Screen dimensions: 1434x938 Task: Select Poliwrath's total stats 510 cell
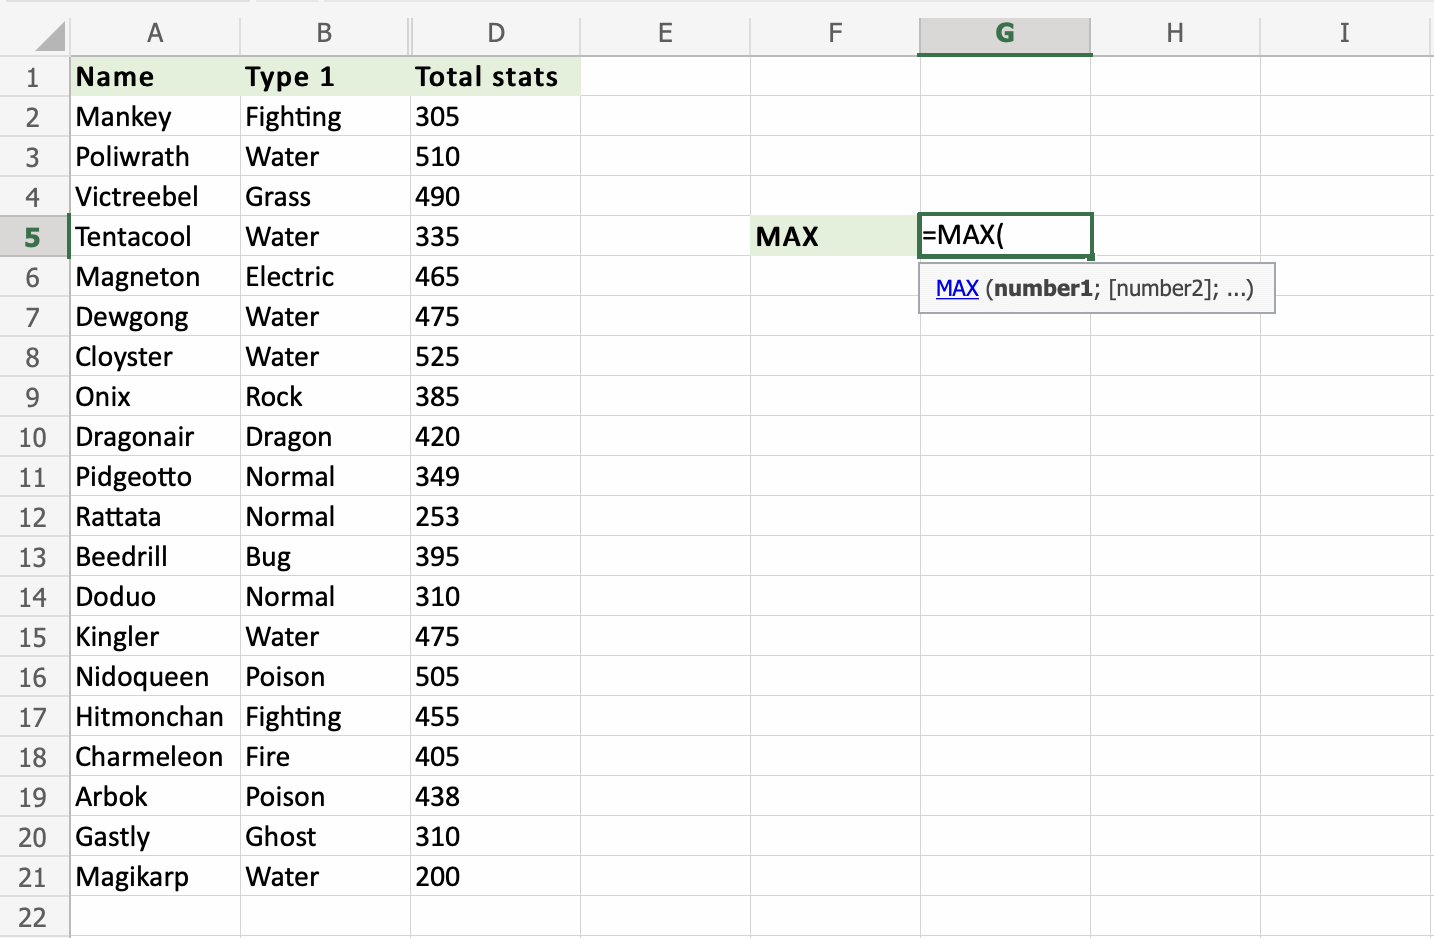click(495, 157)
